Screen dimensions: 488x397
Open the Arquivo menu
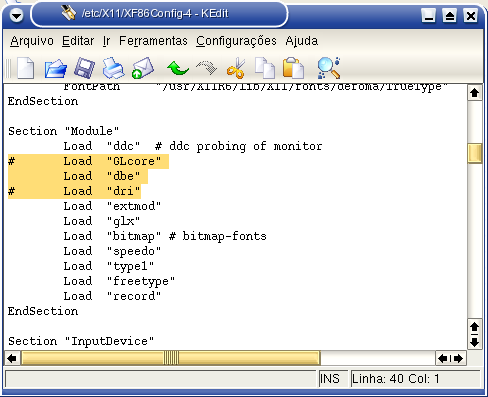pos(32,41)
